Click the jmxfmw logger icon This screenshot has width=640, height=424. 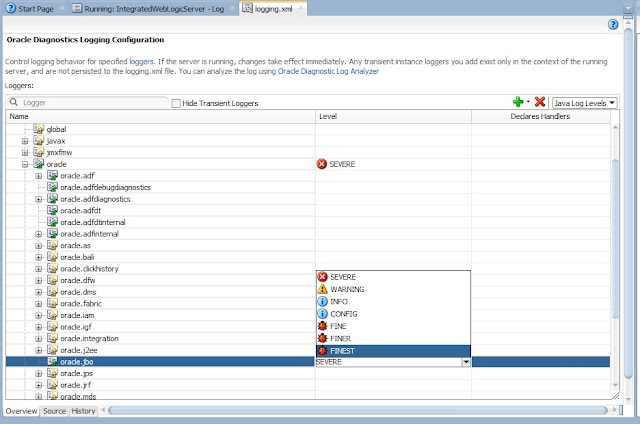[39, 152]
